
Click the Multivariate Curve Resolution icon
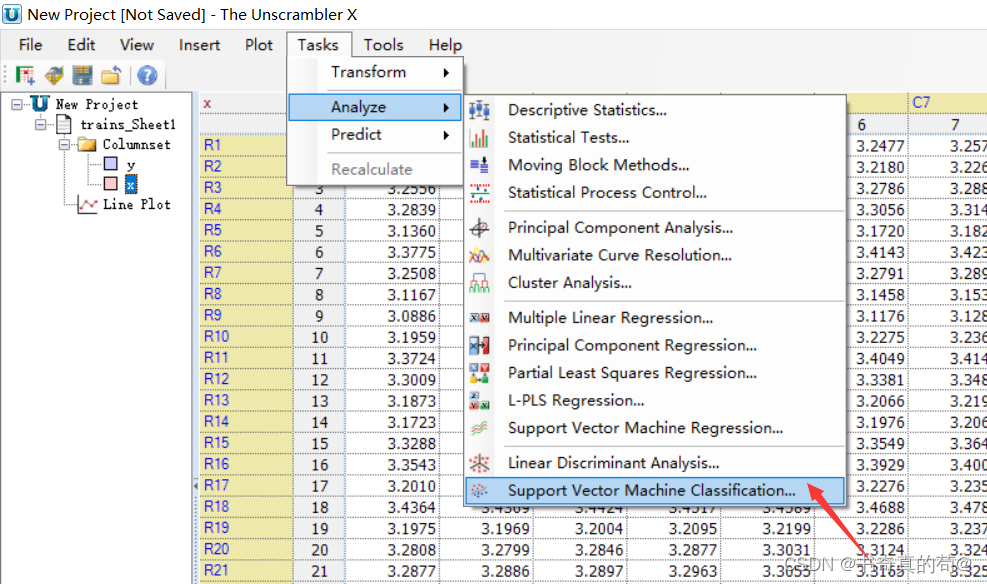pos(479,256)
